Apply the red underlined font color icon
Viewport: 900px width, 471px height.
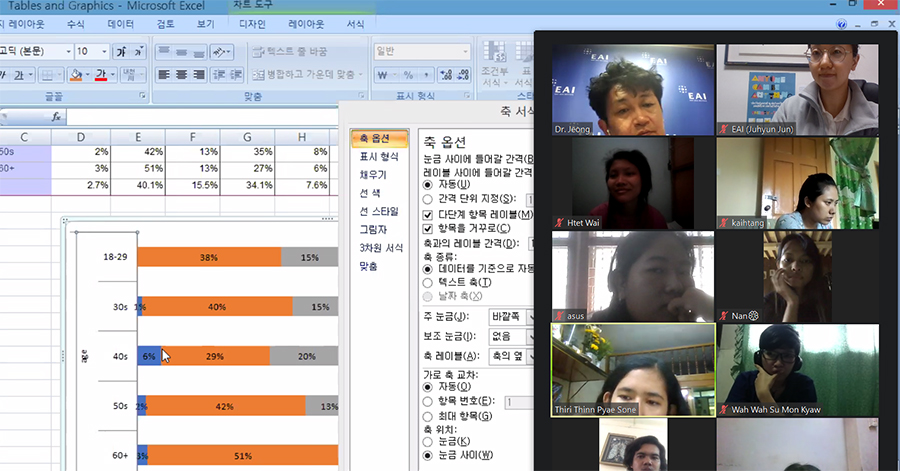pos(101,75)
